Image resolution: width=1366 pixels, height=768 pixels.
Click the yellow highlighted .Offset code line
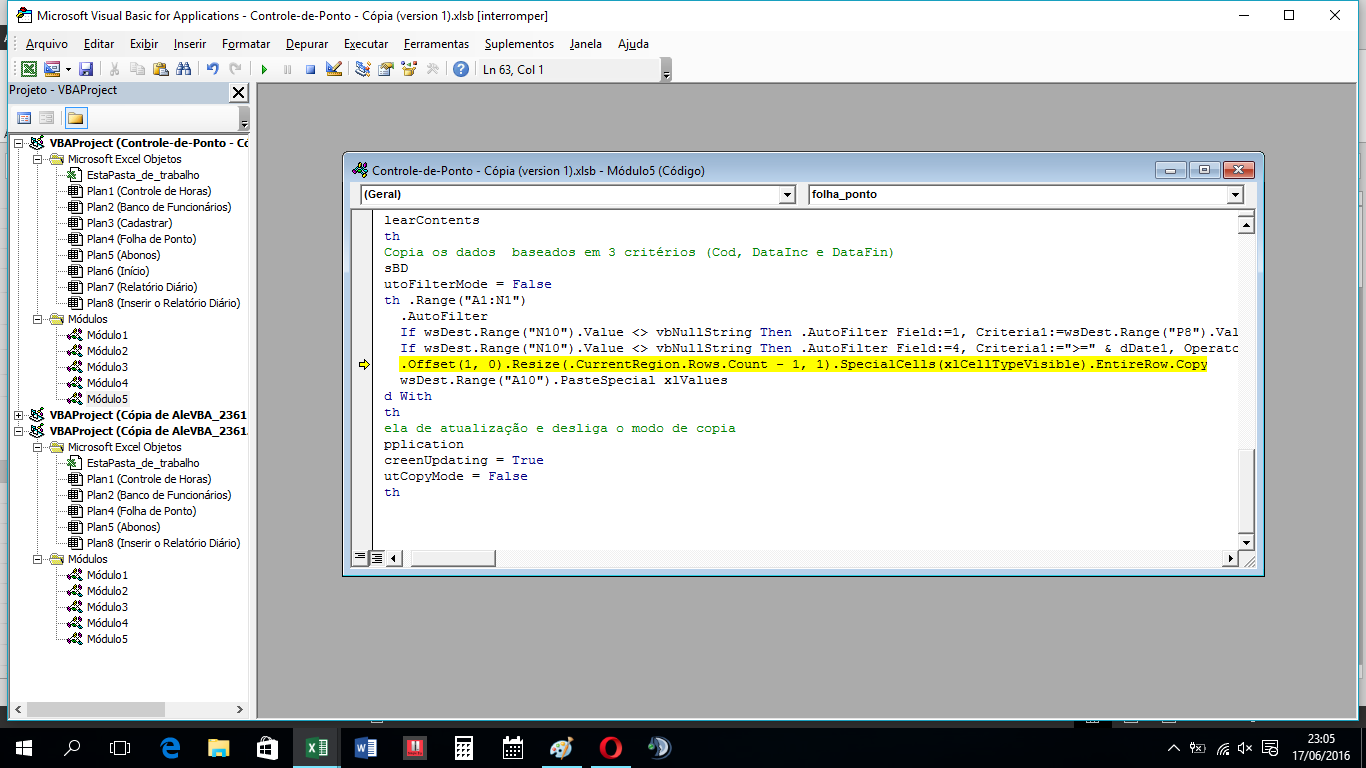803,365
